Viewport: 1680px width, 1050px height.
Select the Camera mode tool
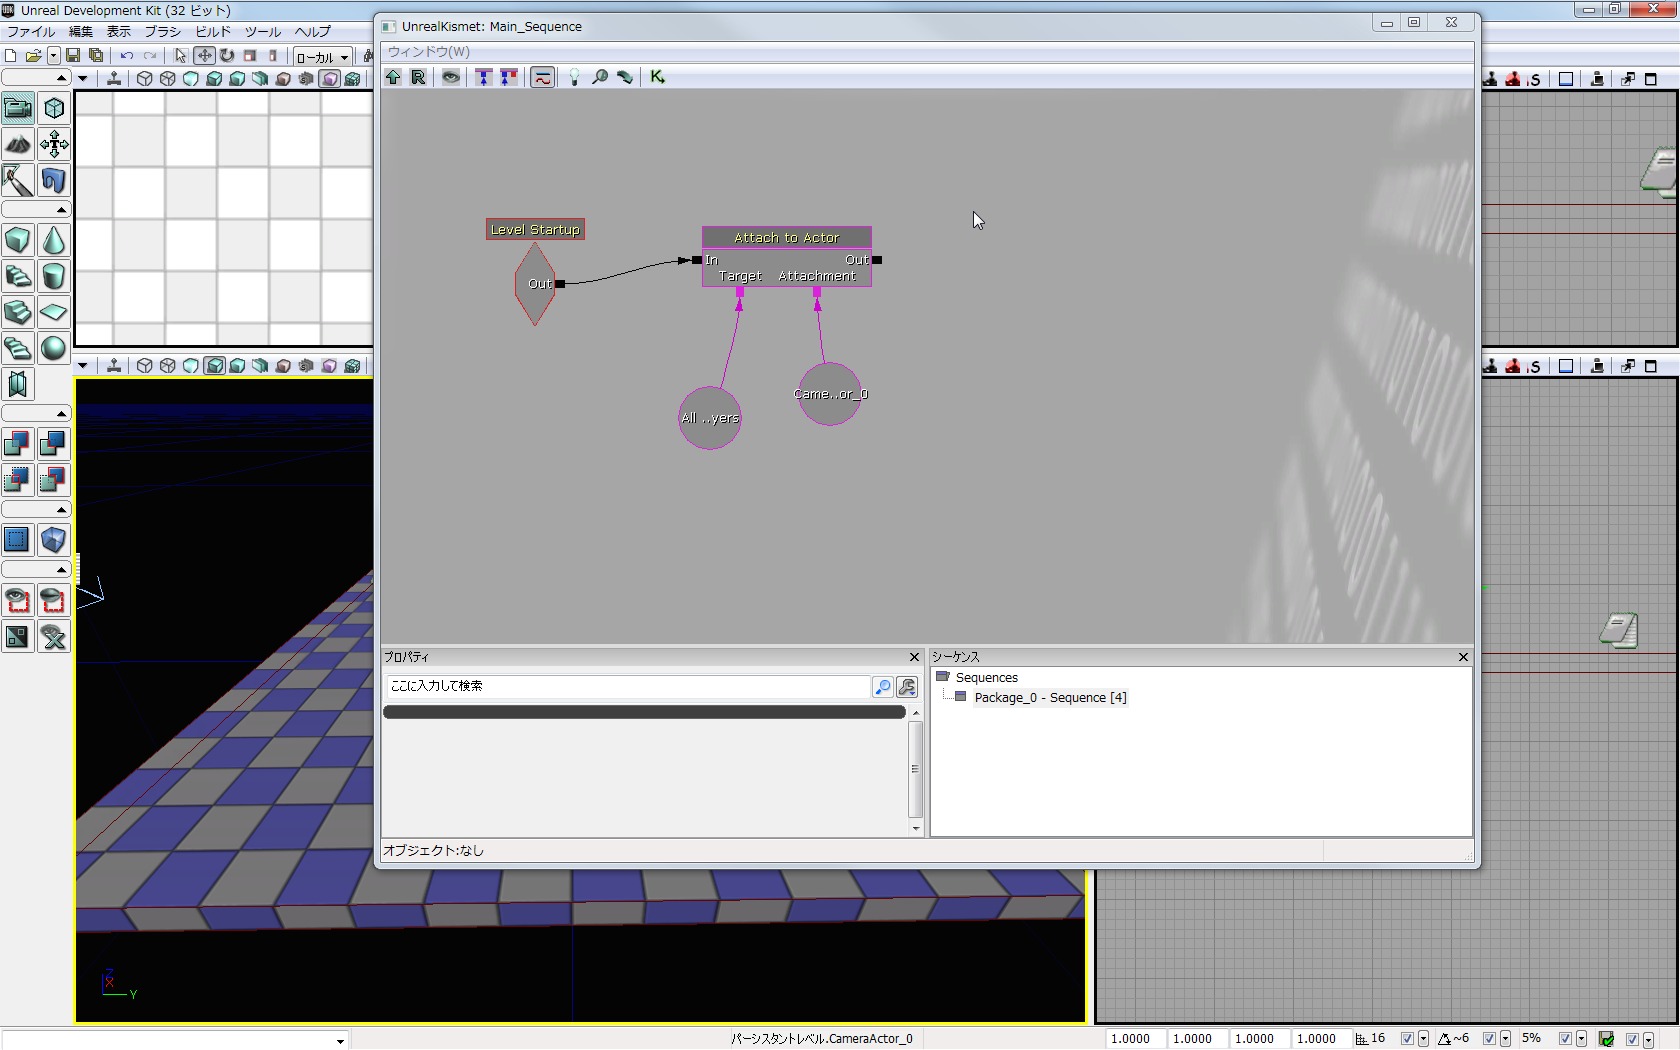click(18, 108)
